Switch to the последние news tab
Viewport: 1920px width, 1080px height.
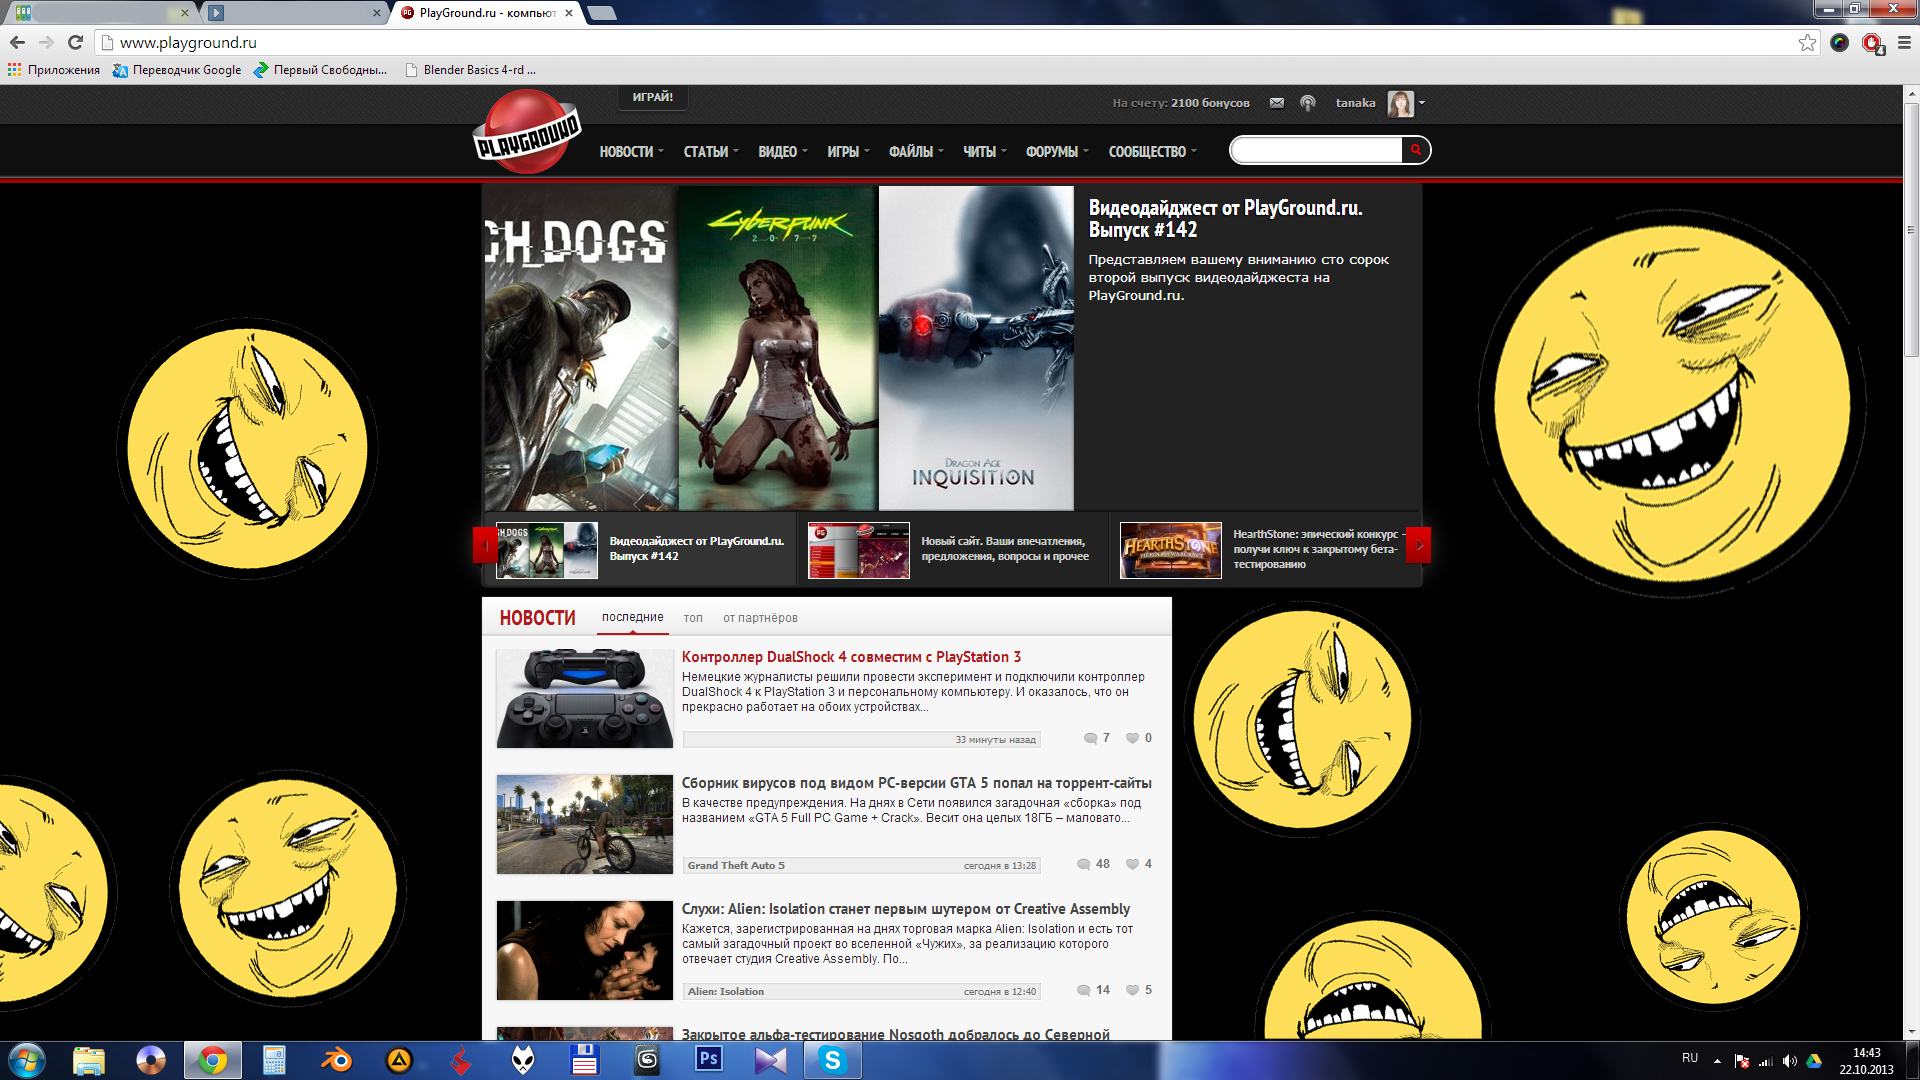[632, 617]
